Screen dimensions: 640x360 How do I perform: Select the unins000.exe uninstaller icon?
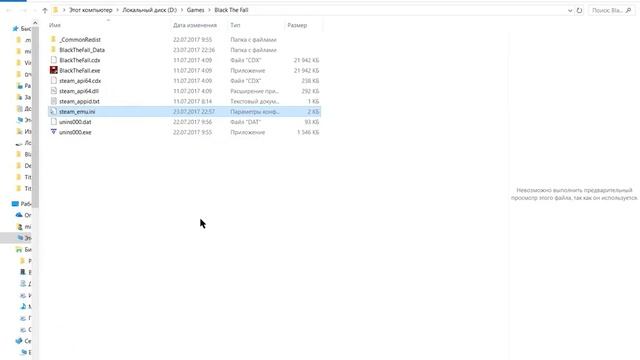click(x=53, y=132)
